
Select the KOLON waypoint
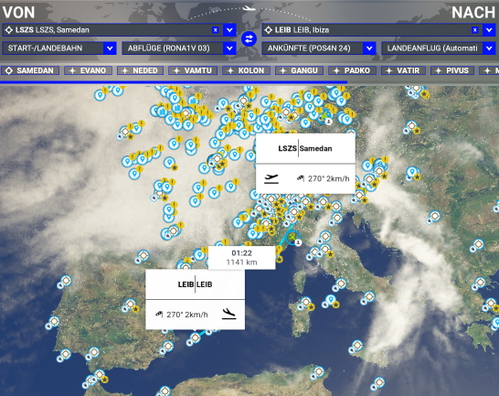(246, 70)
